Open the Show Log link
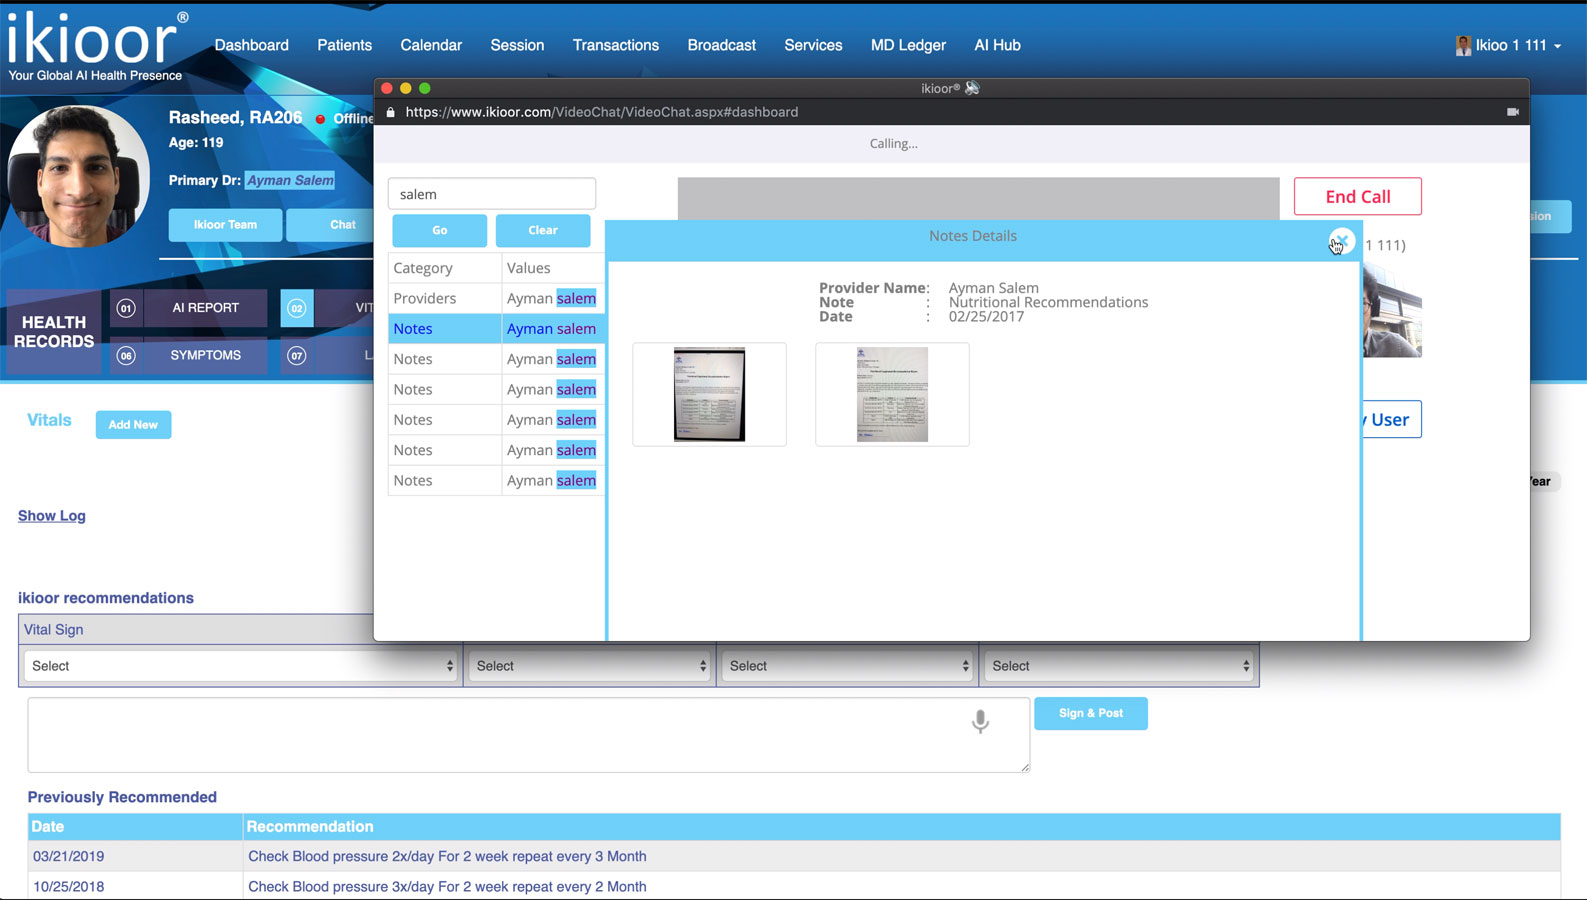 tap(52, 516)
